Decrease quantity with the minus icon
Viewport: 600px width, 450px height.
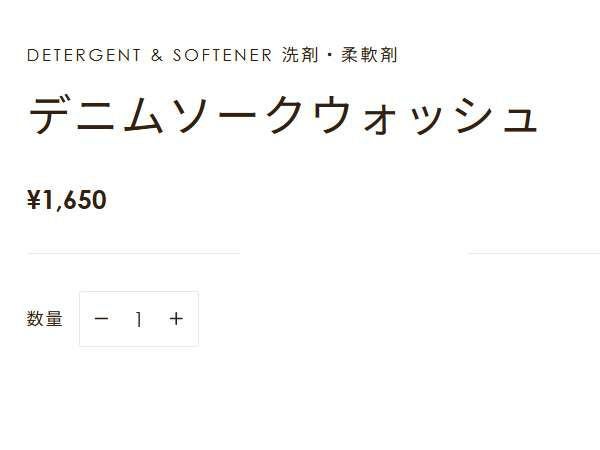(100, 319)
